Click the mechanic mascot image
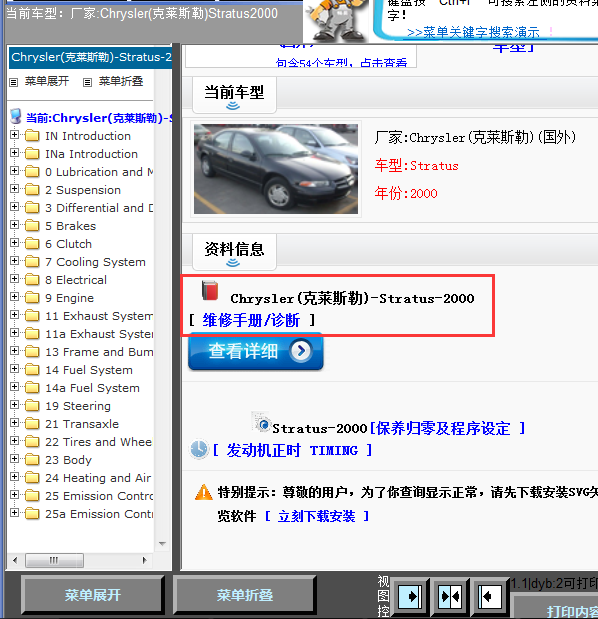 336,20
